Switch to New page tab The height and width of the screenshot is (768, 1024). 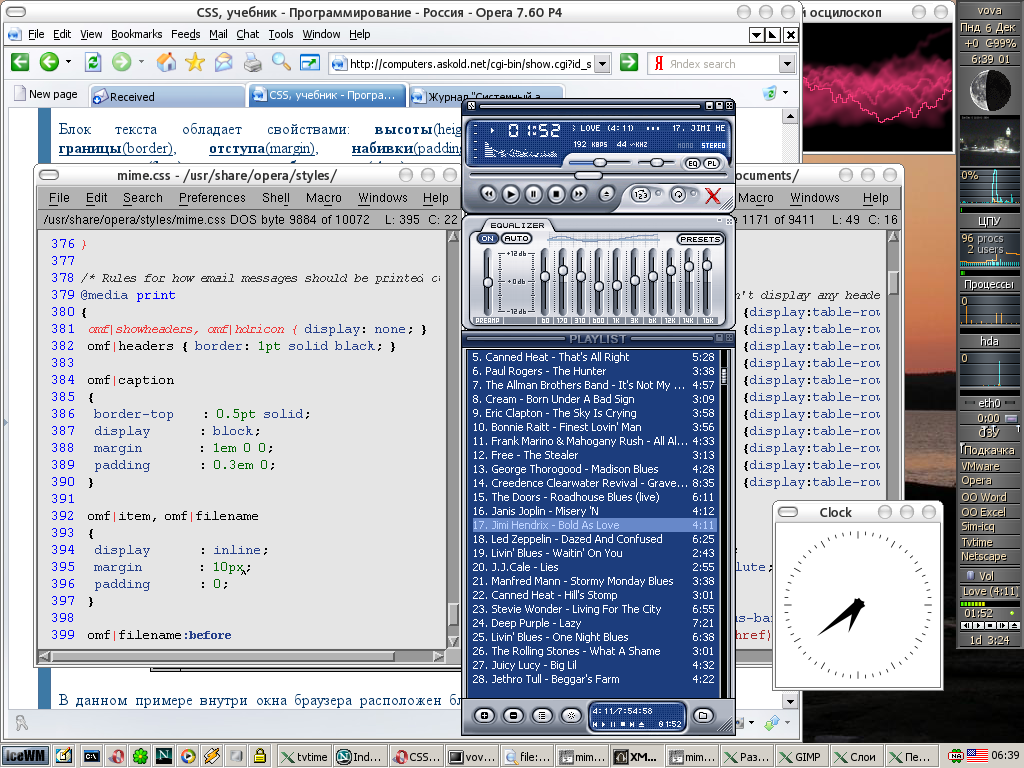click(47, 94)
